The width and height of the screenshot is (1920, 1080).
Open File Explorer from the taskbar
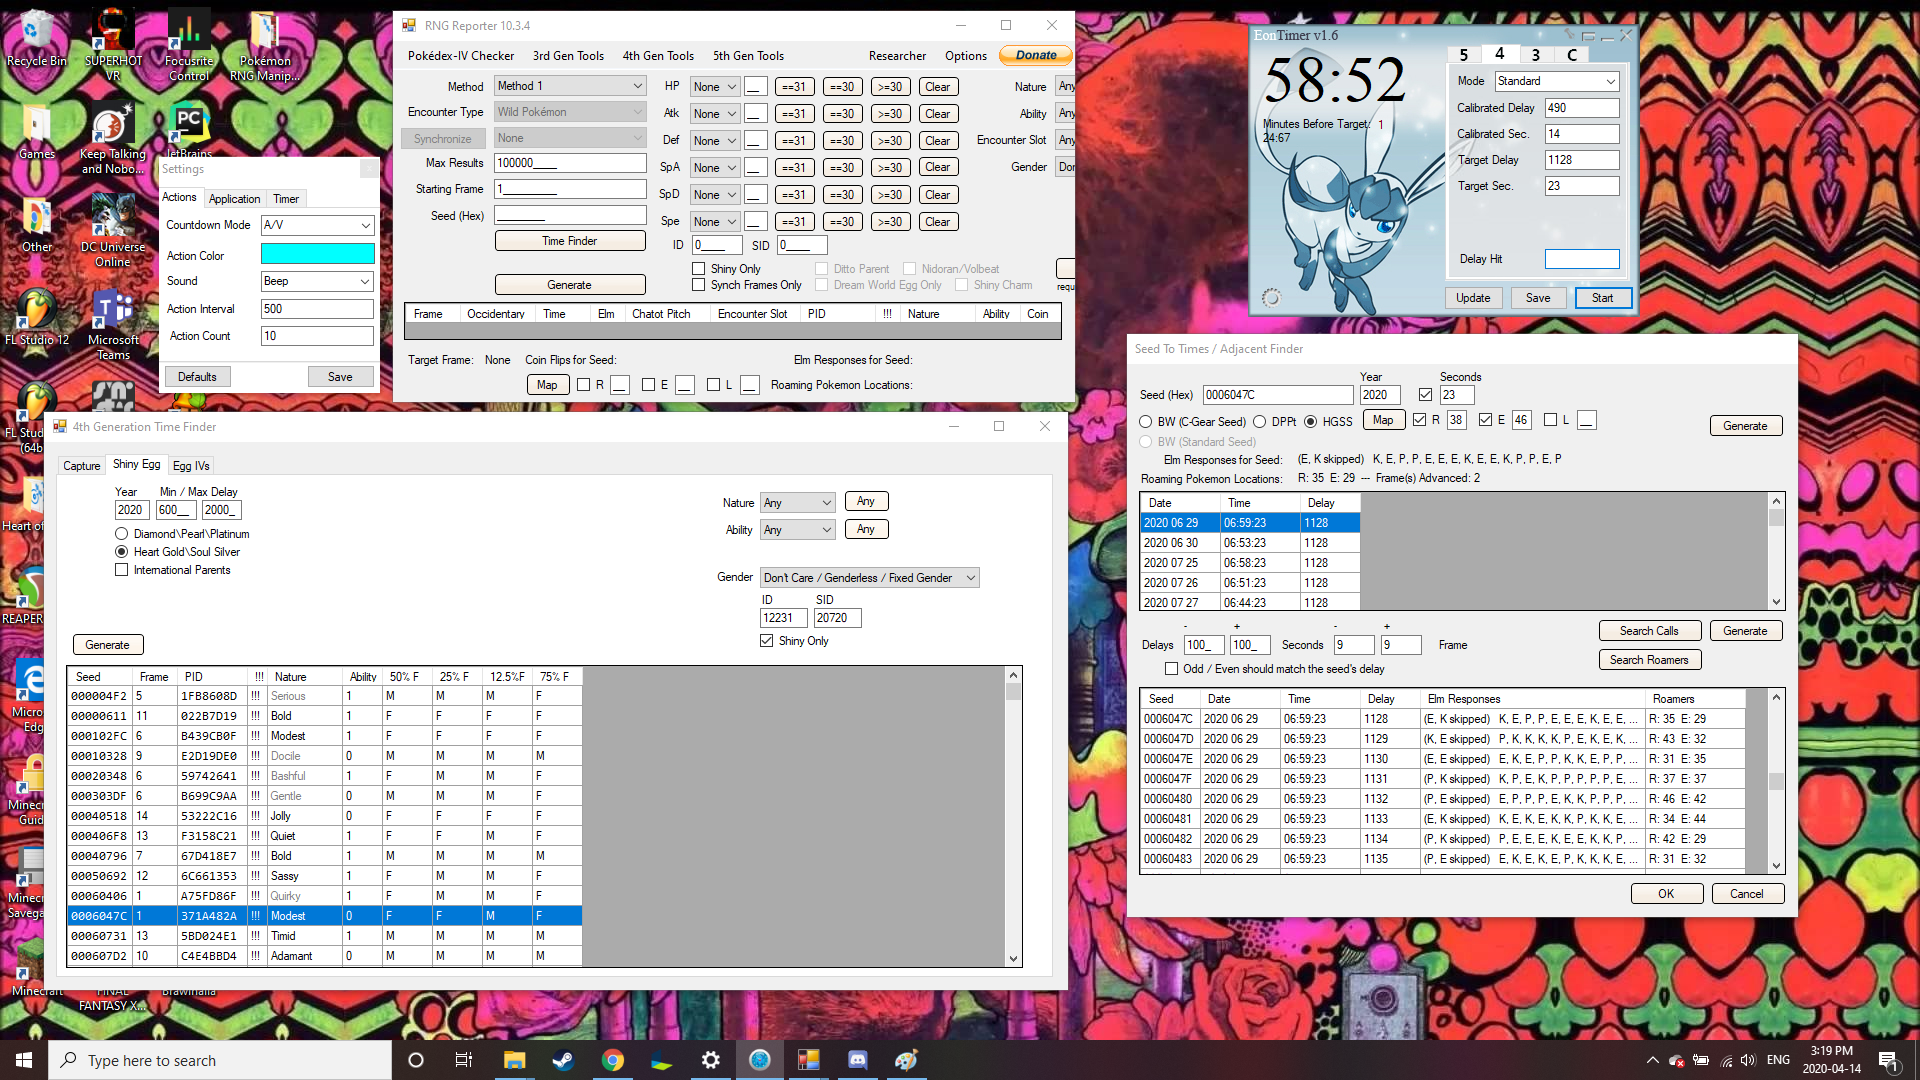(x=514, y=1060)
